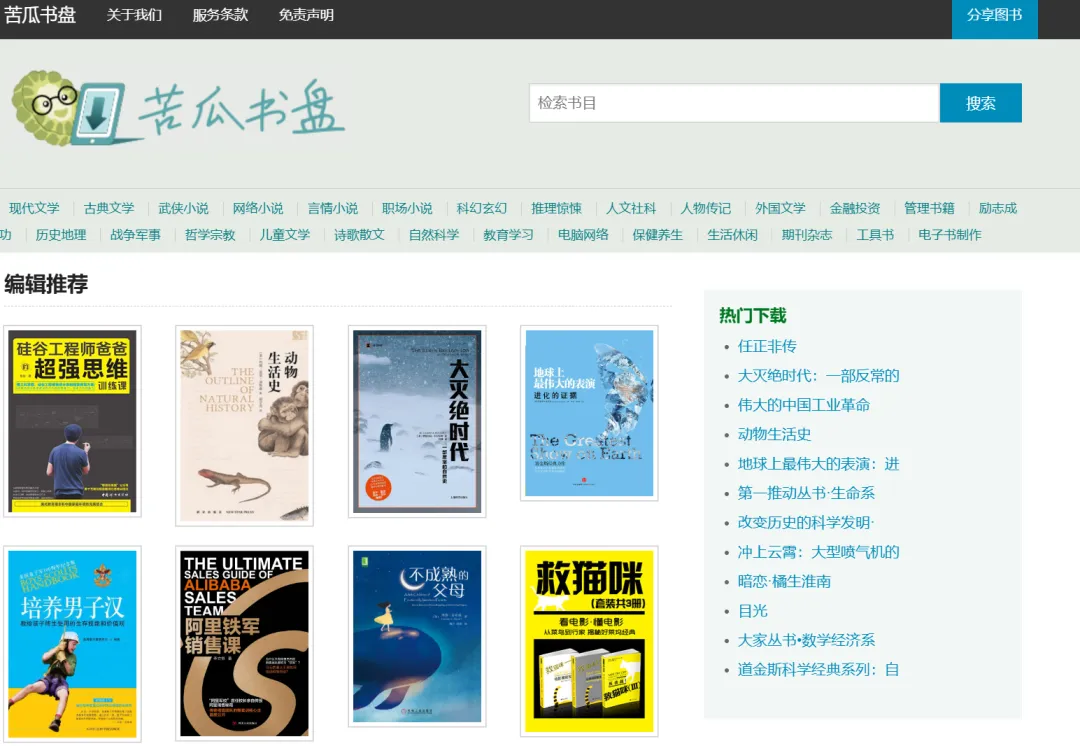1080x746 pixels.
Task: Select the 保健养生 category
Action: (x=658, y=235)
